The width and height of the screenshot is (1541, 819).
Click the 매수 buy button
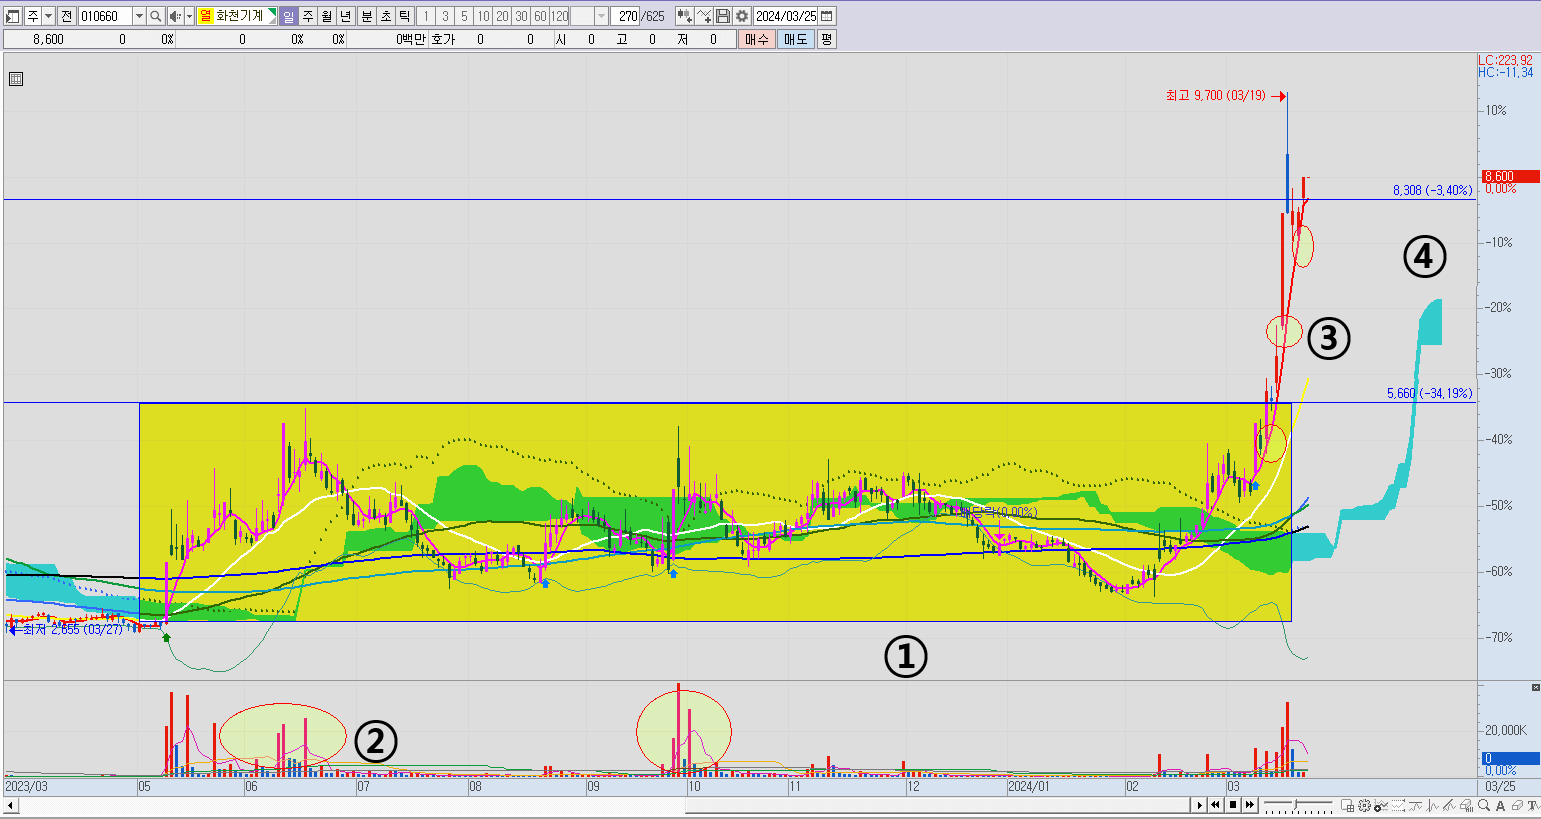(757, 39)
